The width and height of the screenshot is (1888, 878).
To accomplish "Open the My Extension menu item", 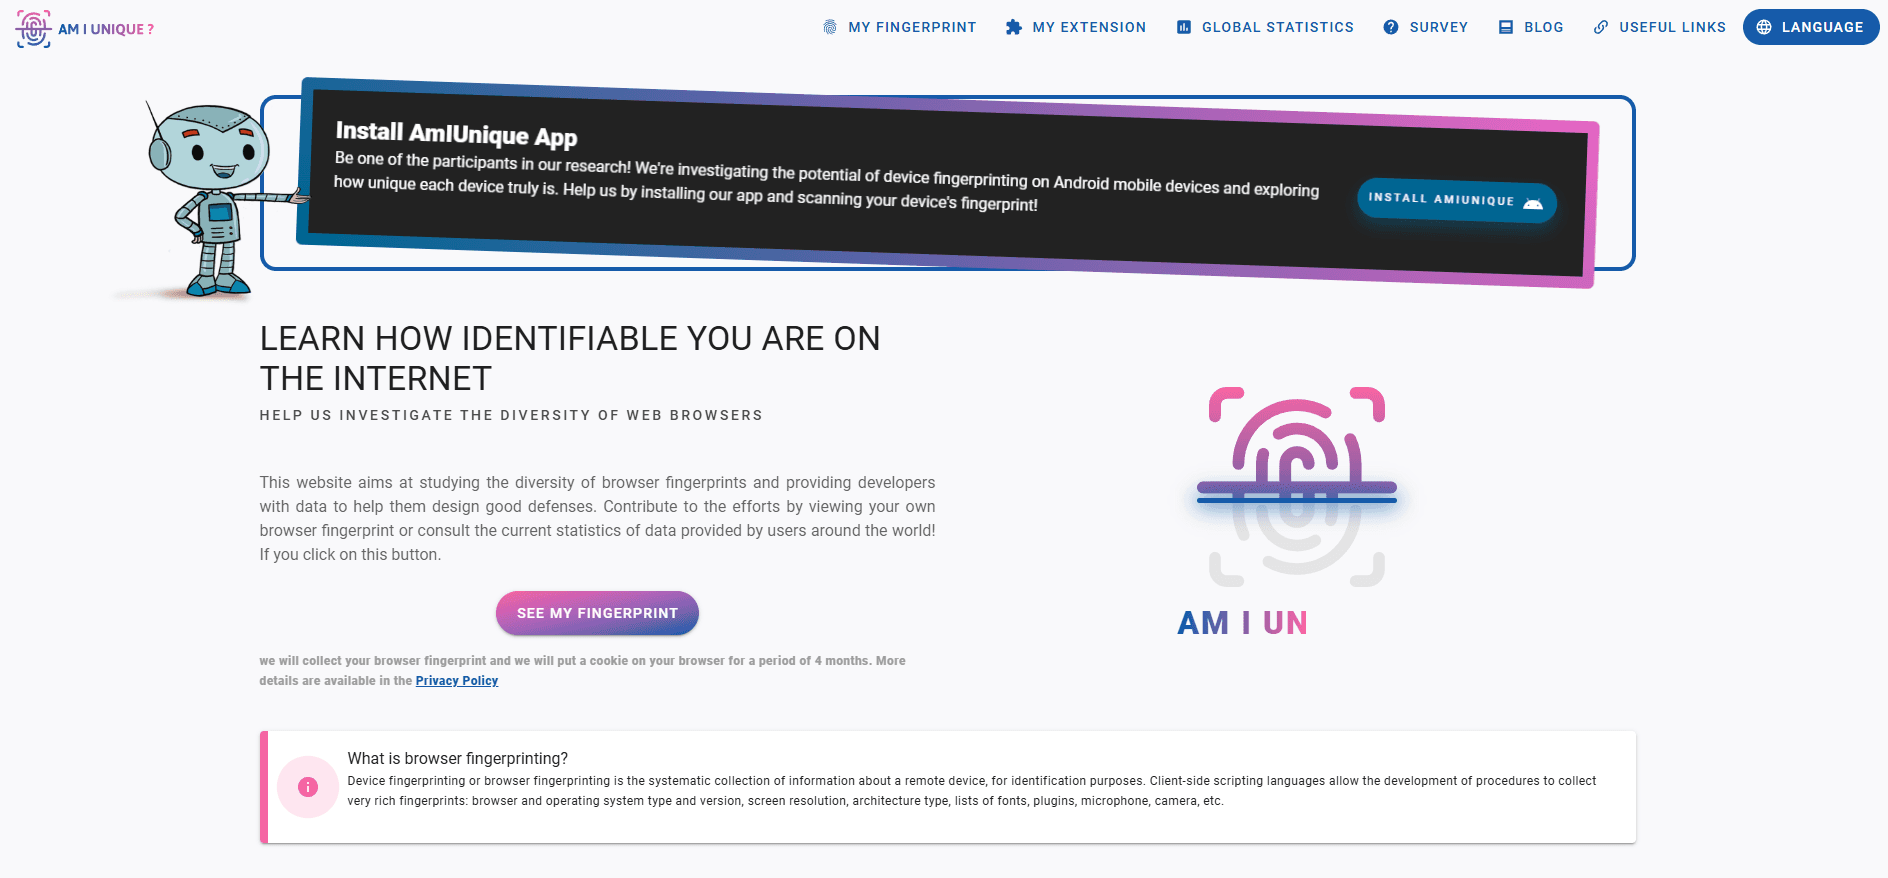I will tap(1076, 27).
